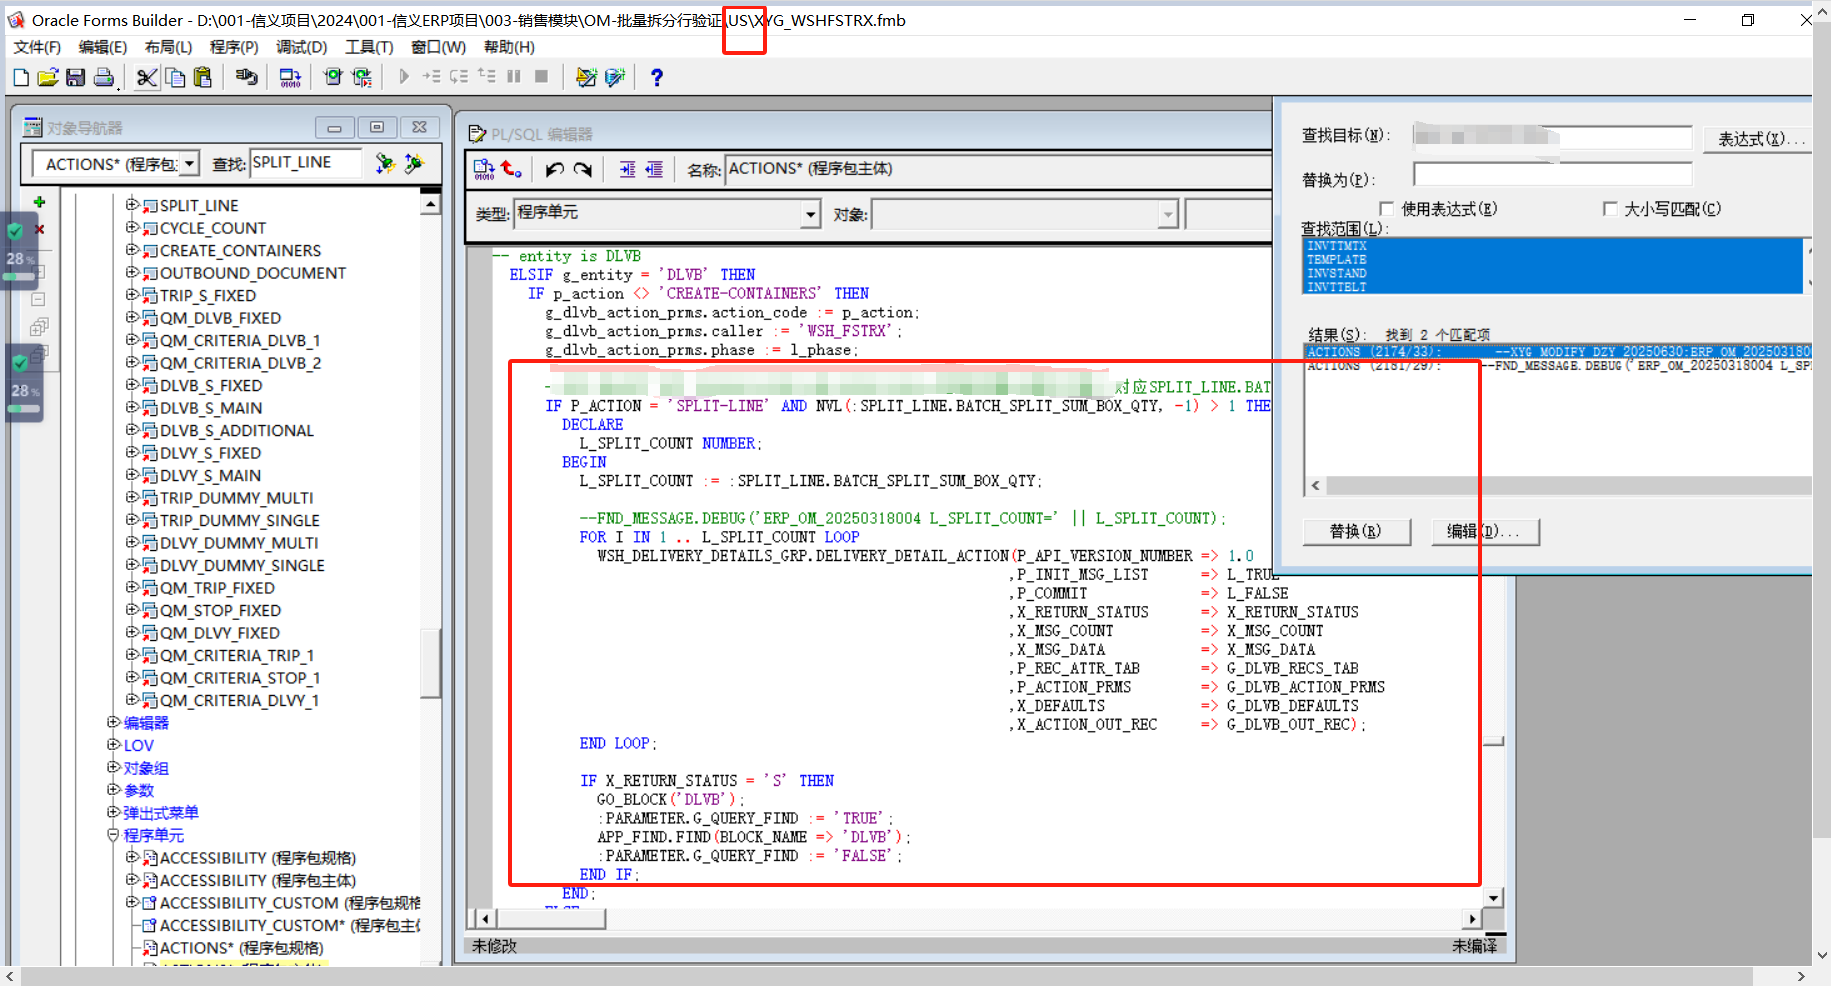1831x986 pixels.
Task: Open the 类型 program unit dropdown
Action: [810, 213]
